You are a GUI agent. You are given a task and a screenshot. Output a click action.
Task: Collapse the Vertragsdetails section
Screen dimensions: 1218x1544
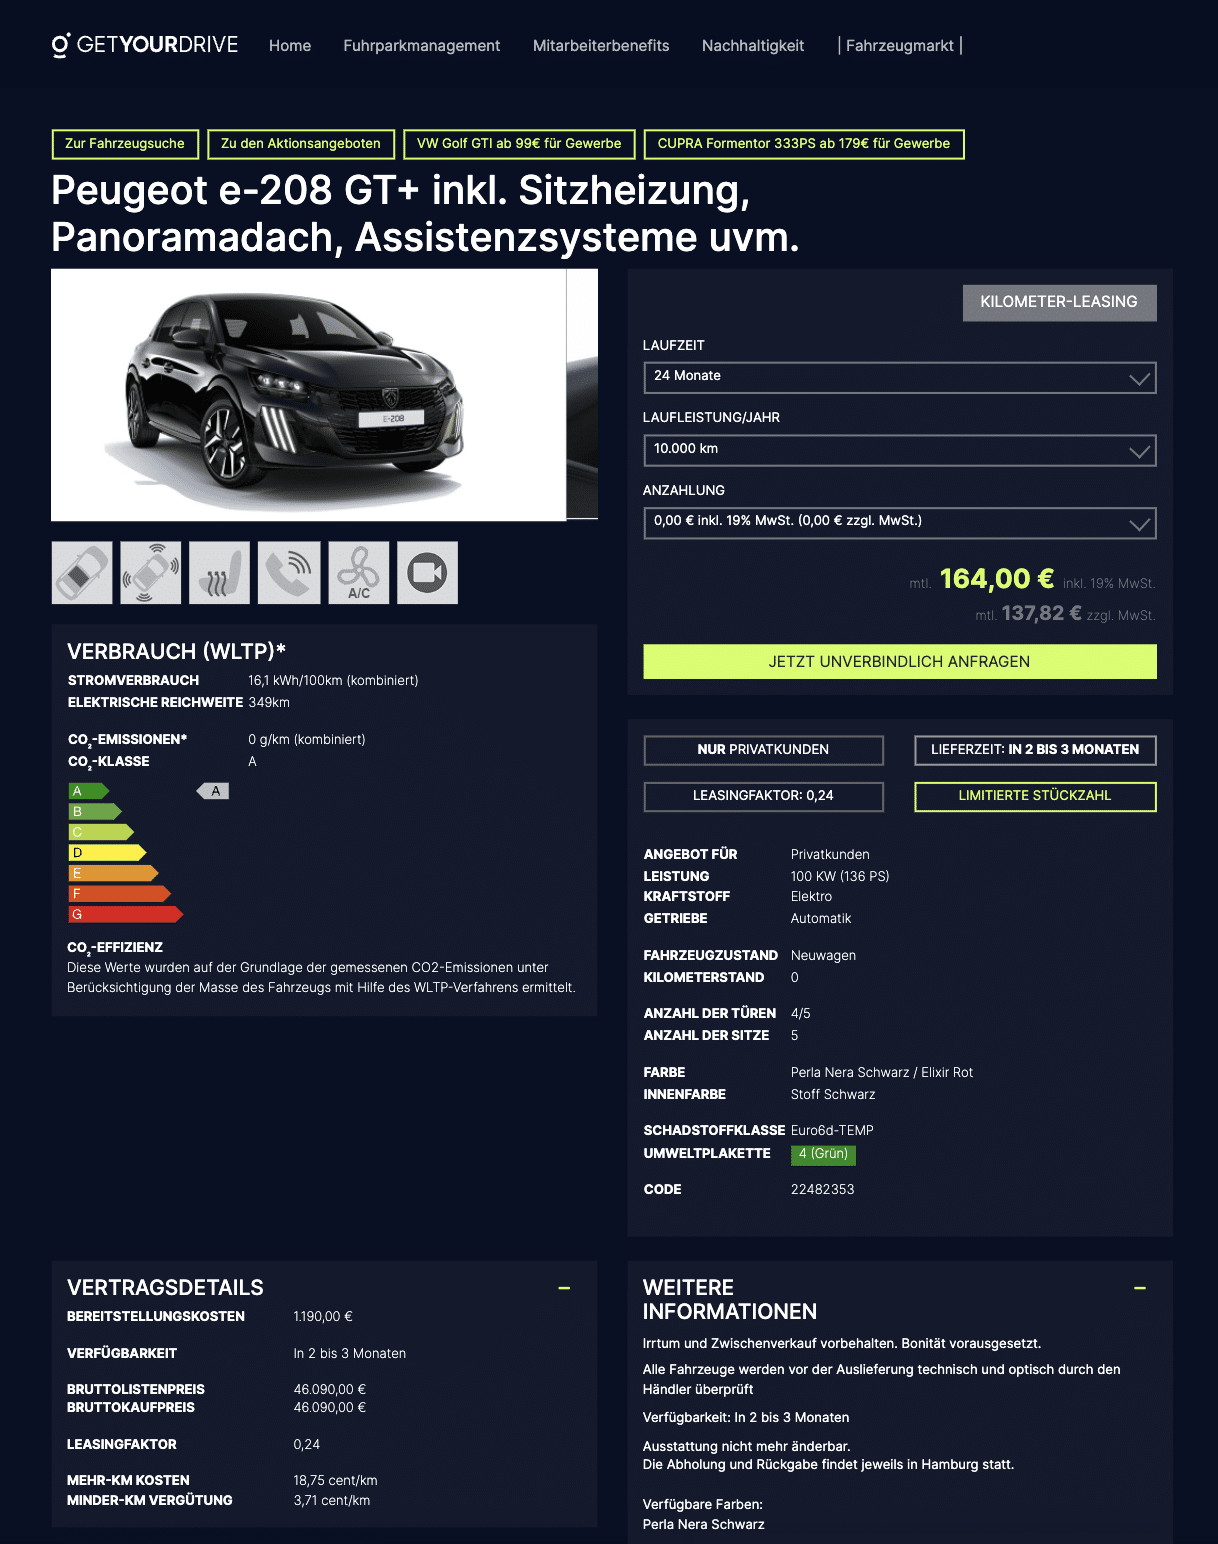[x=564, y=1288]
